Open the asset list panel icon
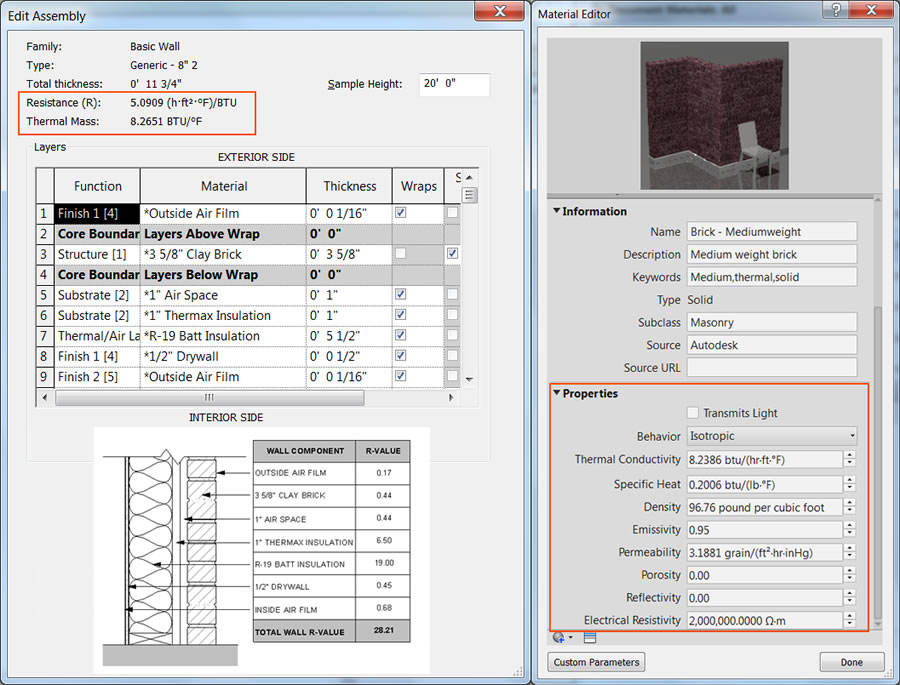The image size is (900, 685). click(589, 637)
